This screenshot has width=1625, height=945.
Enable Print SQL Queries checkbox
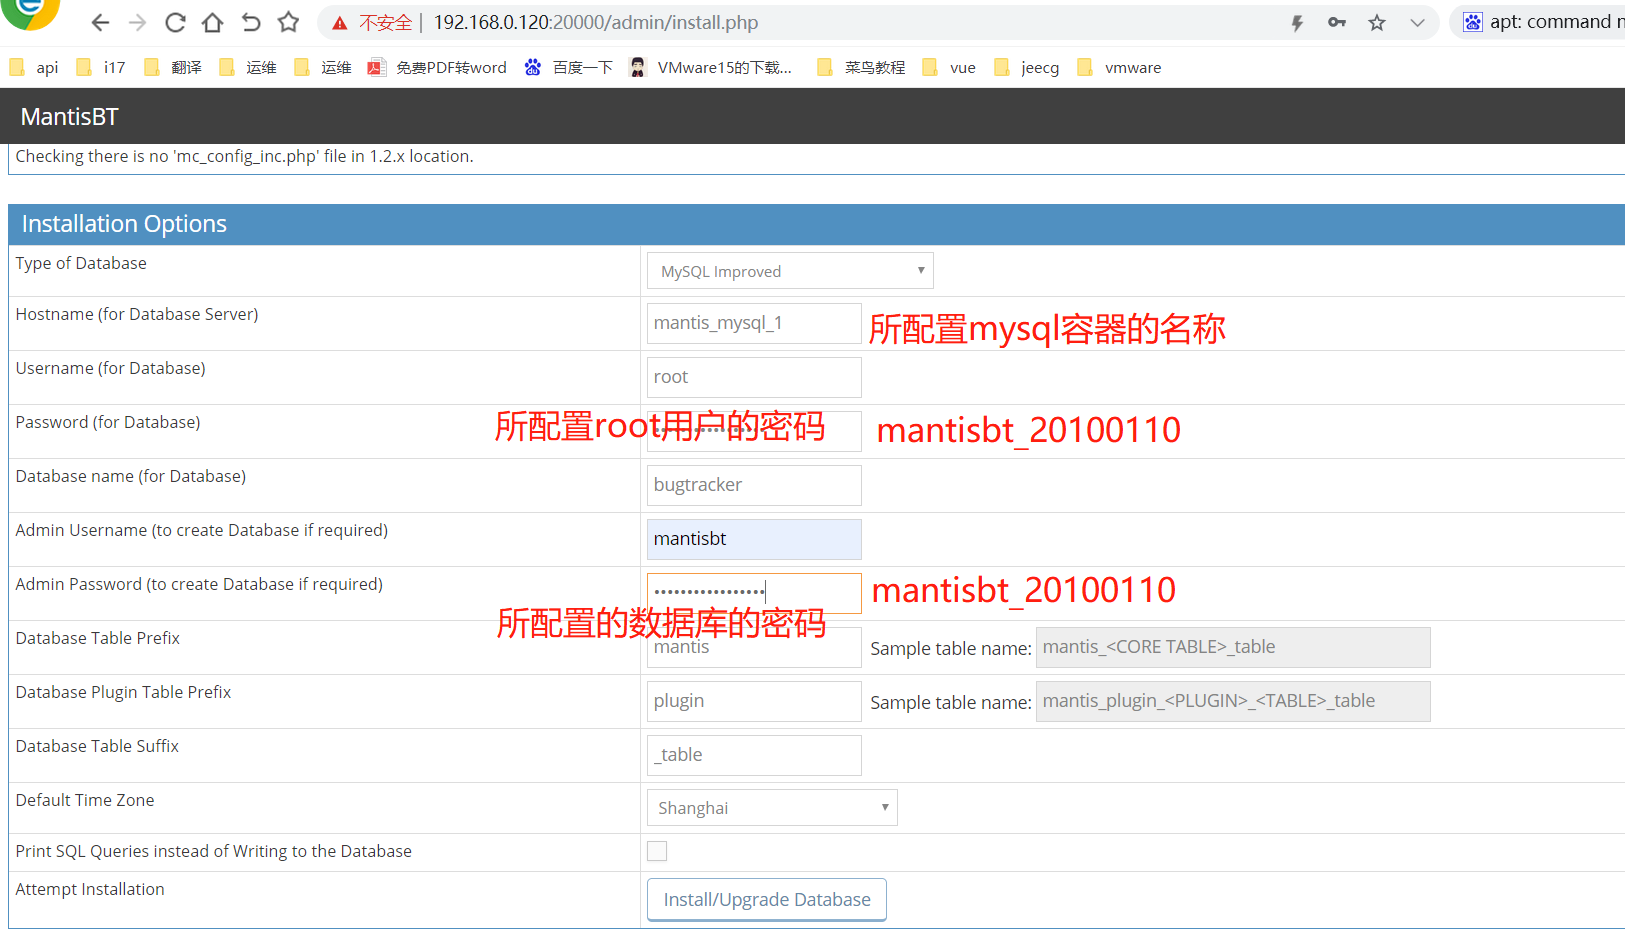click(x=657, y=851)
